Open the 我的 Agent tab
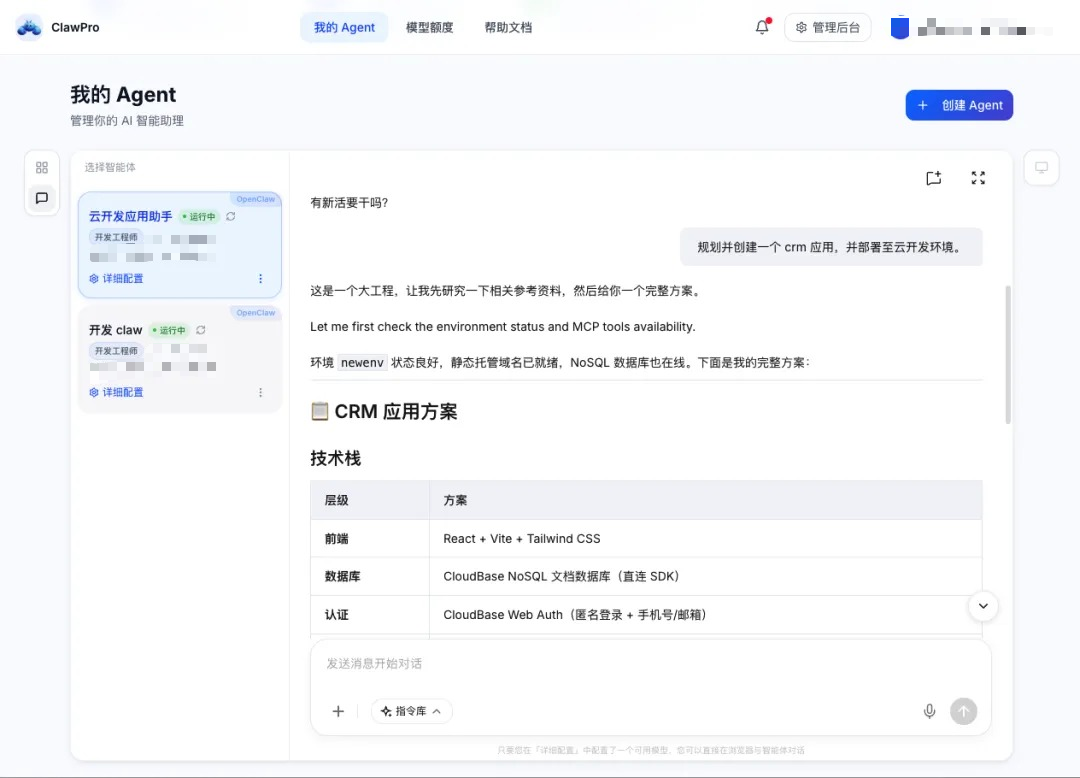This screenshot has width=1080, height=778. [344, 28]
